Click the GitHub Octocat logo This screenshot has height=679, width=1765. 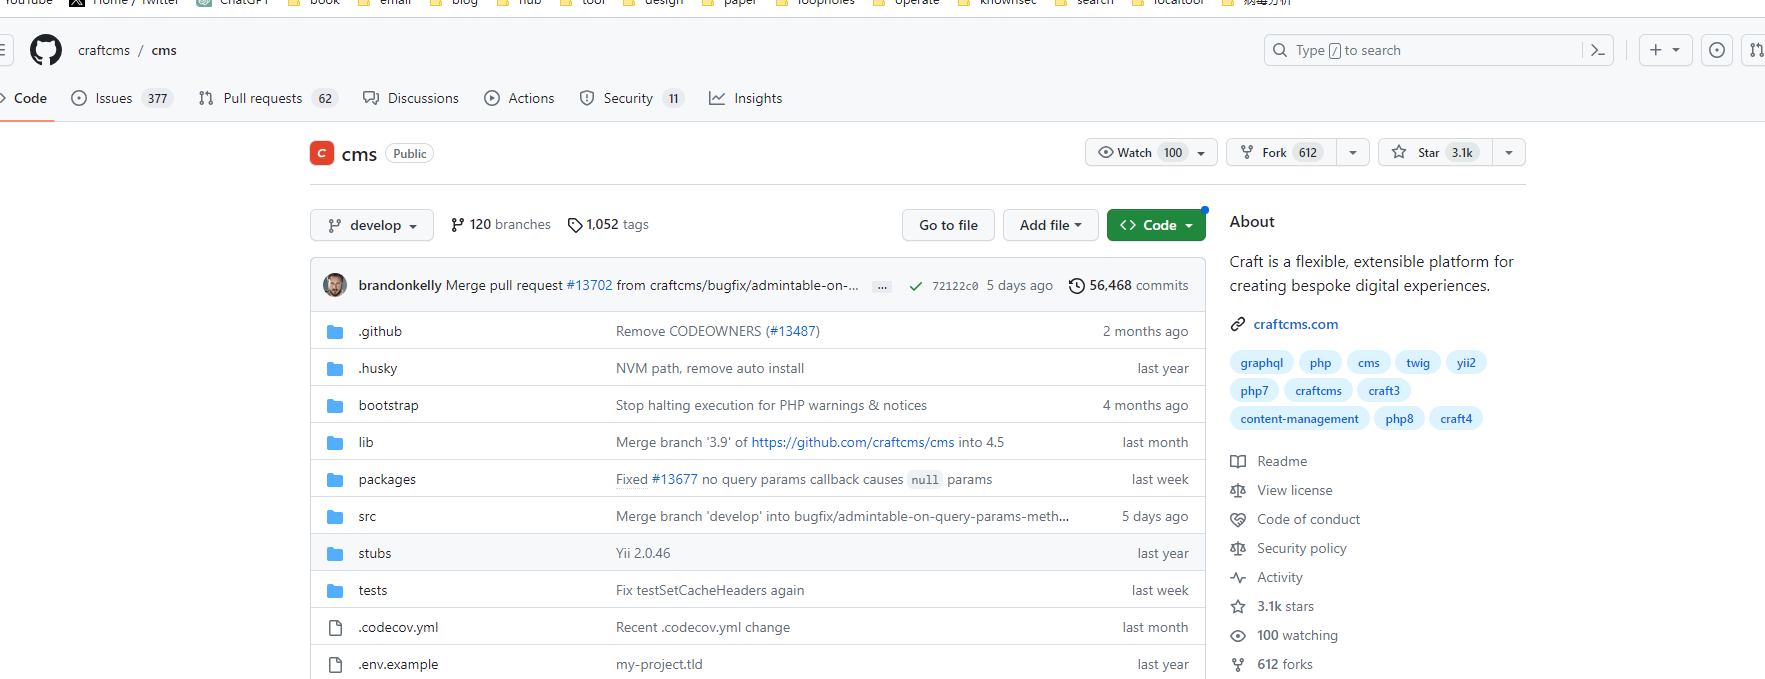coord(46,50)
